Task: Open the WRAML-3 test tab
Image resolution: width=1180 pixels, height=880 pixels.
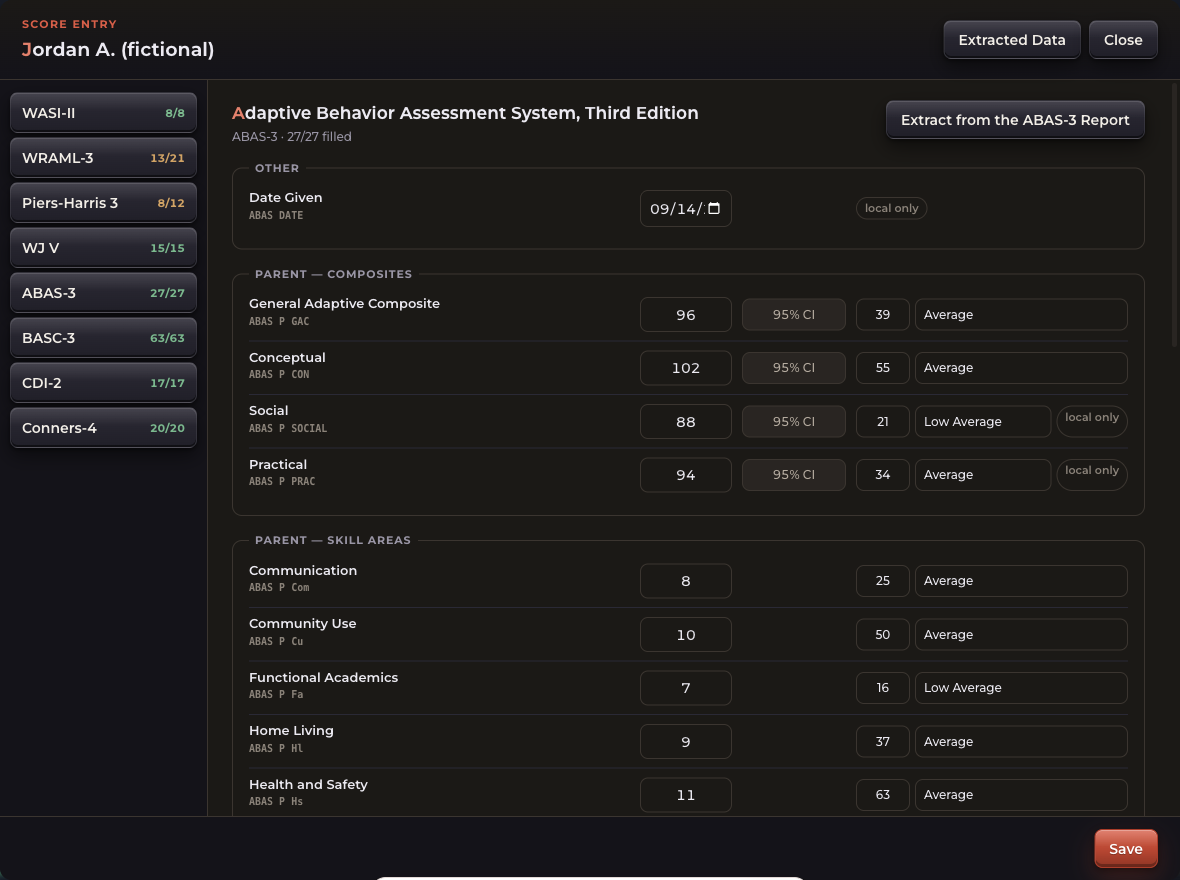Action: point(103,158)
